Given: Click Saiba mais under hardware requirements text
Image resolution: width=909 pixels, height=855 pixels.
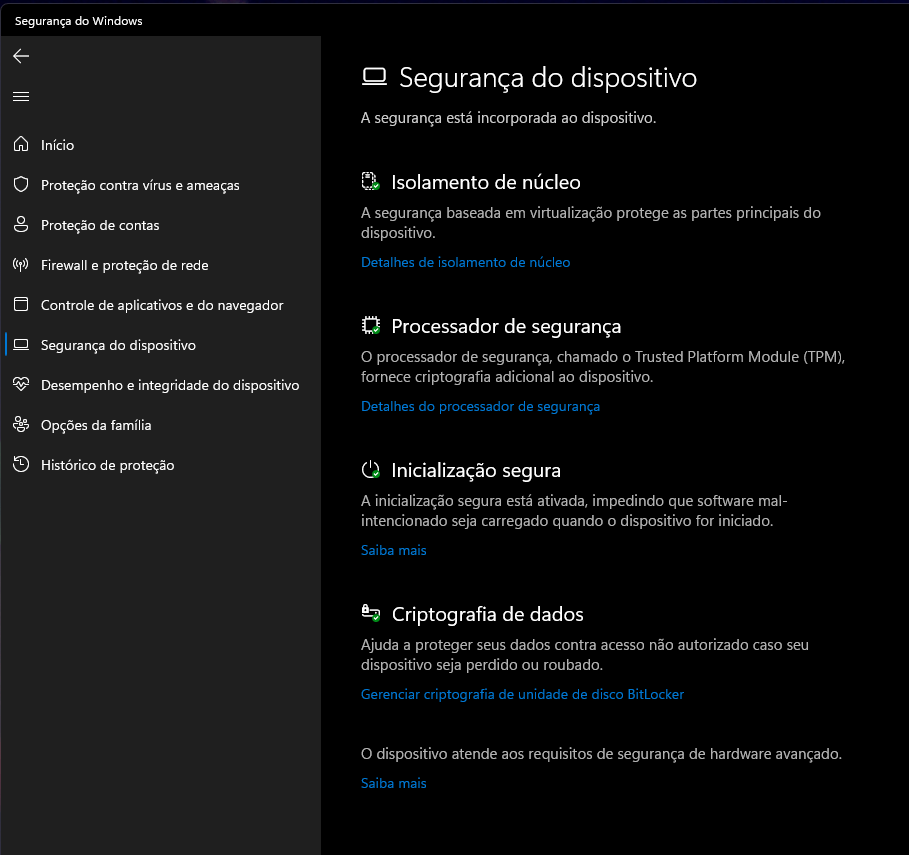Looking at the screenshot, I should pos(394,783).
